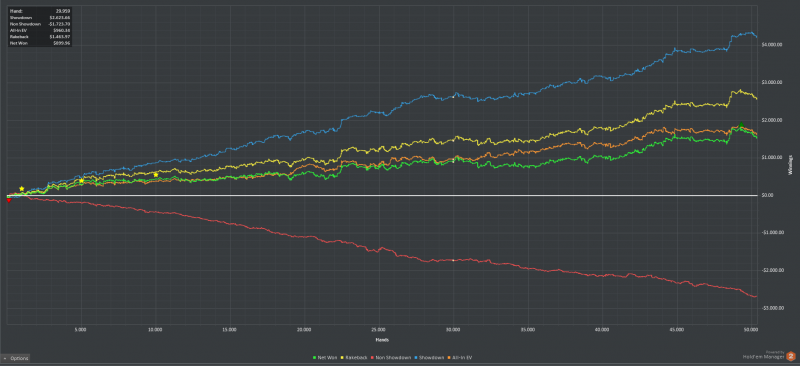Click the -$2,000.00 y-axis label
The image size is (800, 366).
[x=772, y=270]
